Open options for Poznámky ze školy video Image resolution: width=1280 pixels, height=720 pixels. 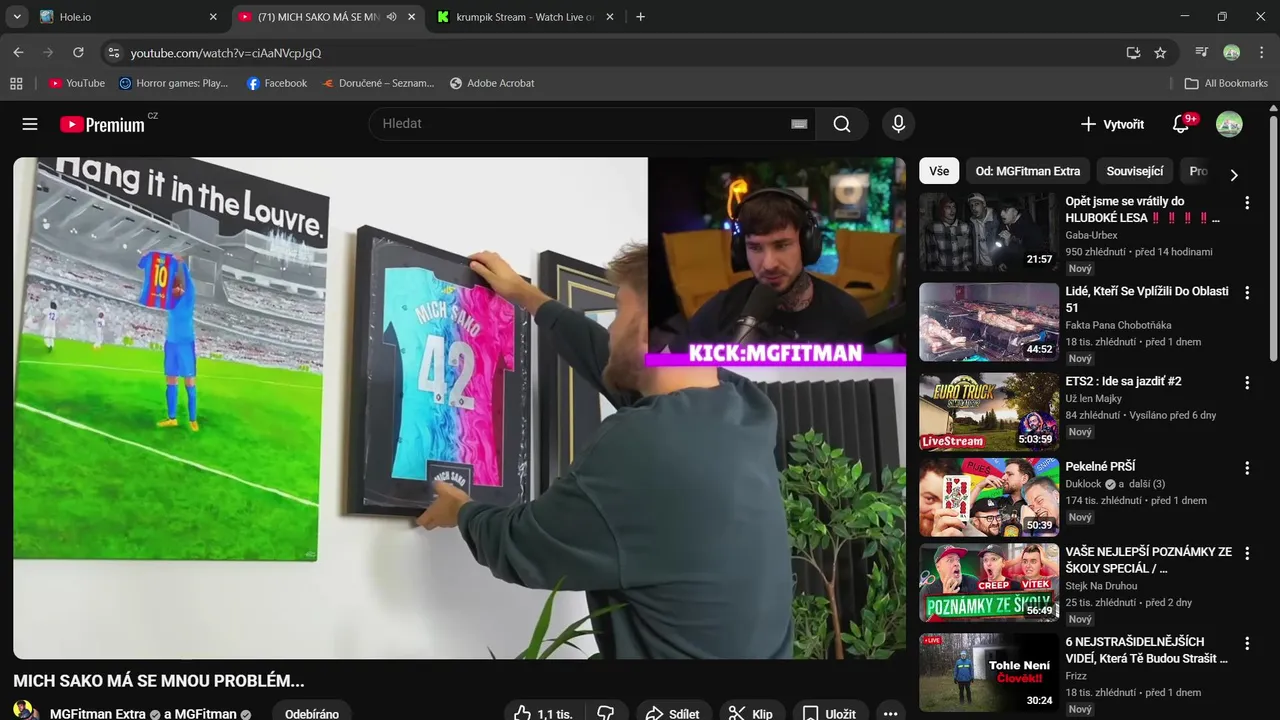[1246, 553]
